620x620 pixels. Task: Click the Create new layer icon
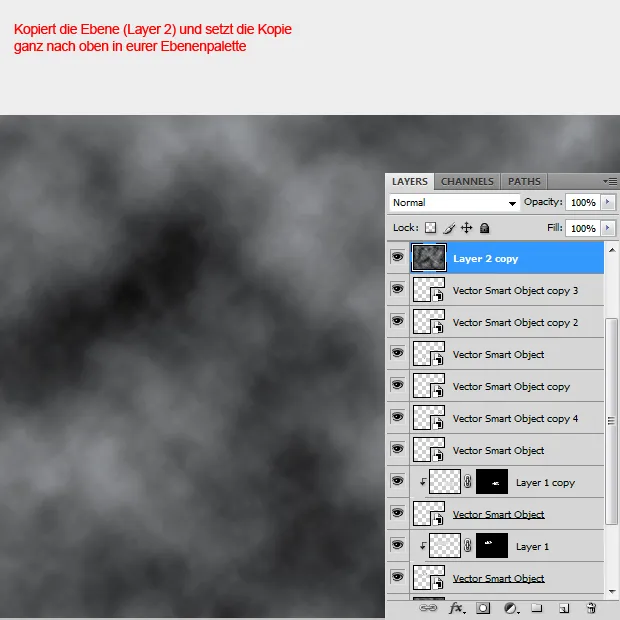(564, 608)
